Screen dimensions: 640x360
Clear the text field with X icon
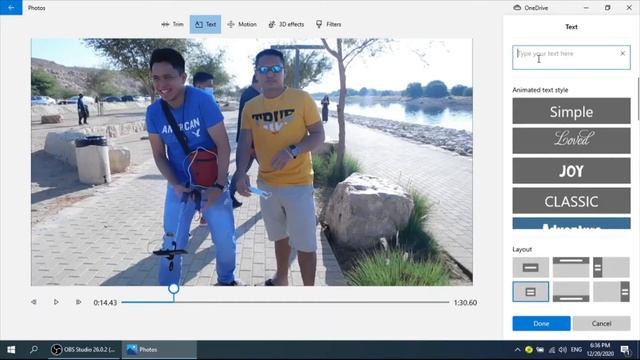tap(622, 53)
